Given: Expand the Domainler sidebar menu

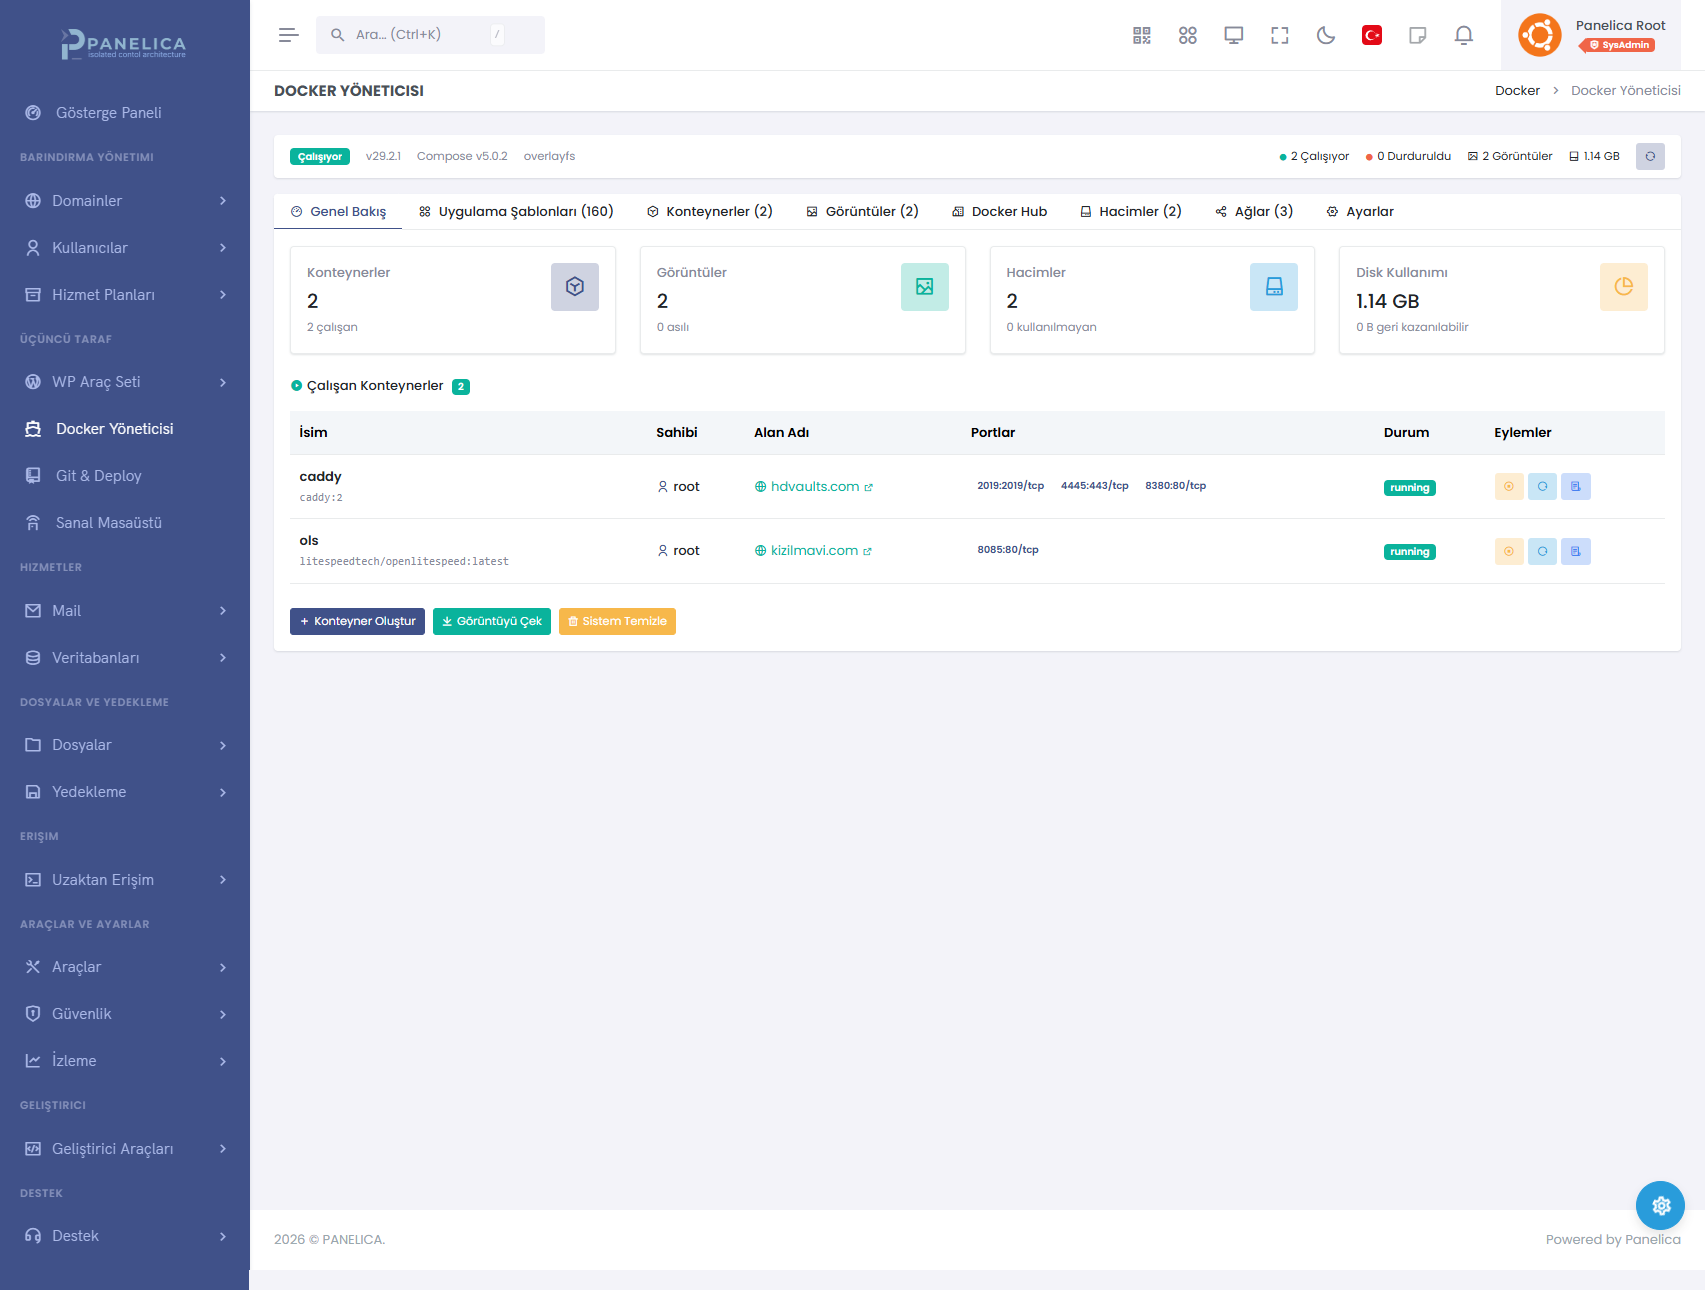Looking at the screenshot, I should (x=125, y=201).
